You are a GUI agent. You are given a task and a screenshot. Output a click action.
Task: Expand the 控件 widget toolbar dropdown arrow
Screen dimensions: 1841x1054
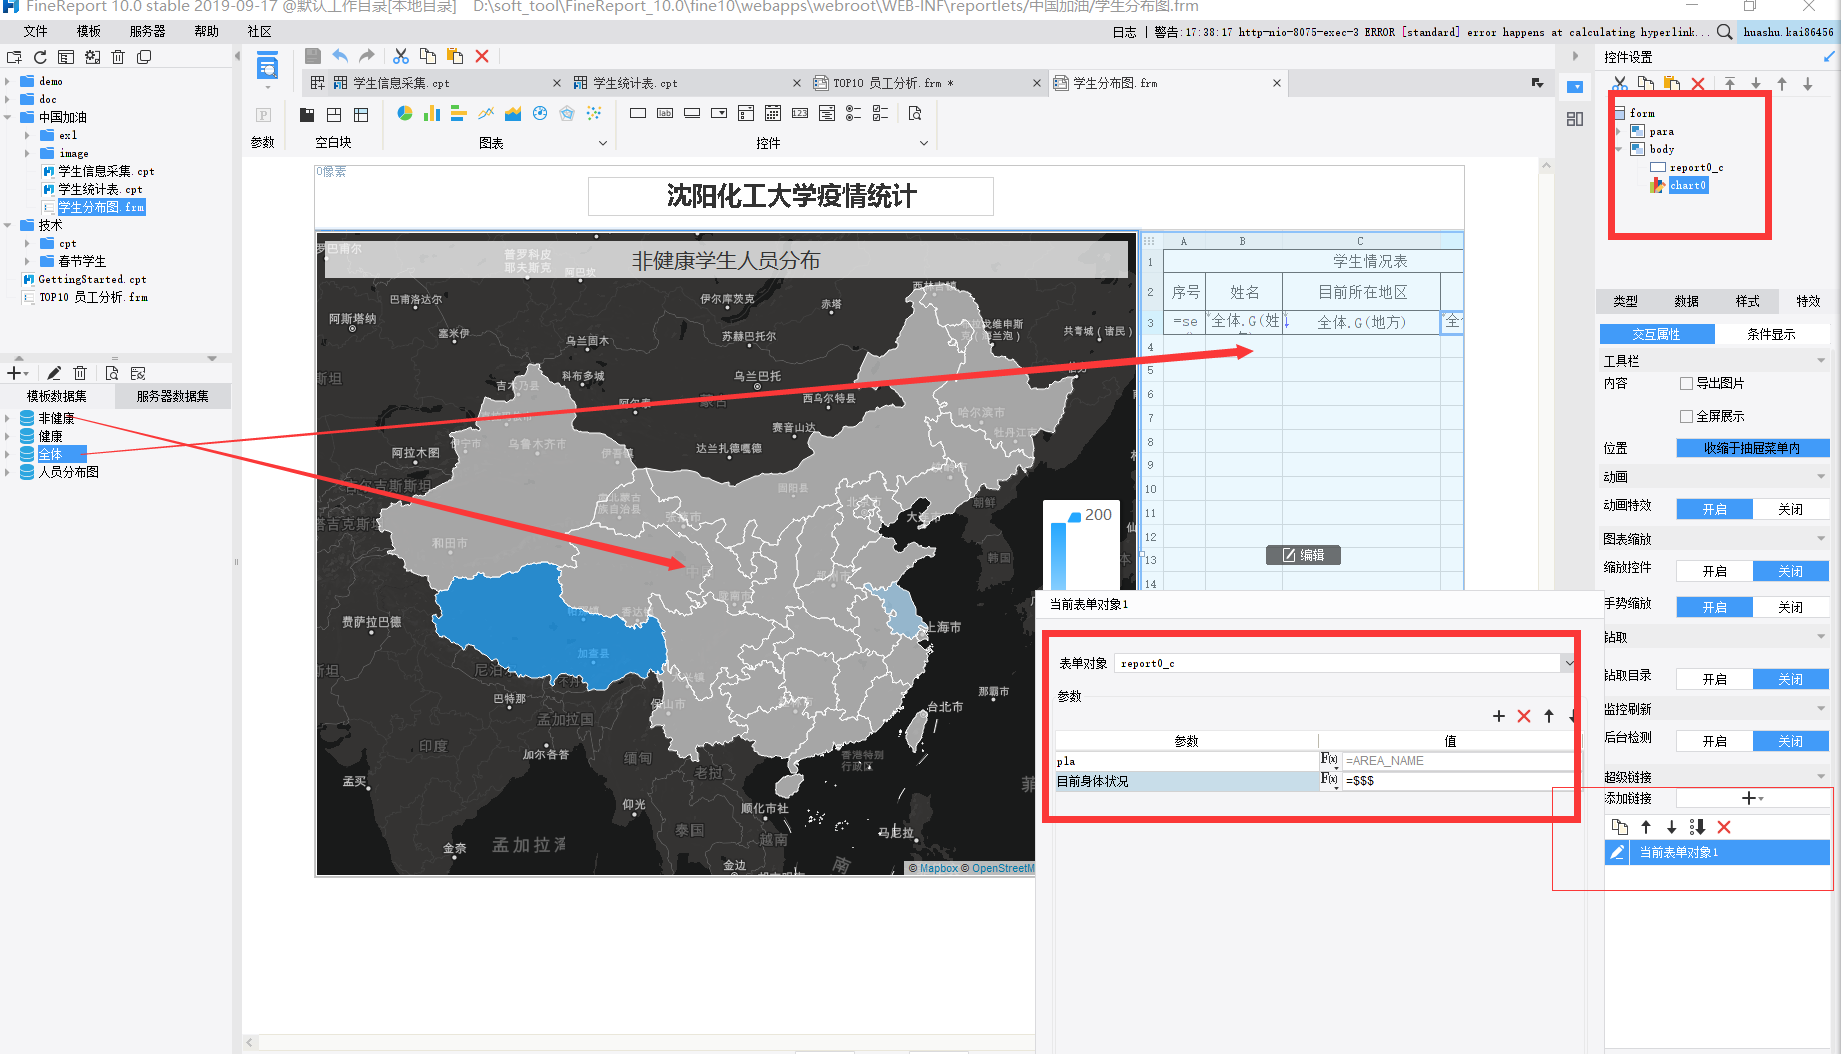(x=924, y=143)
